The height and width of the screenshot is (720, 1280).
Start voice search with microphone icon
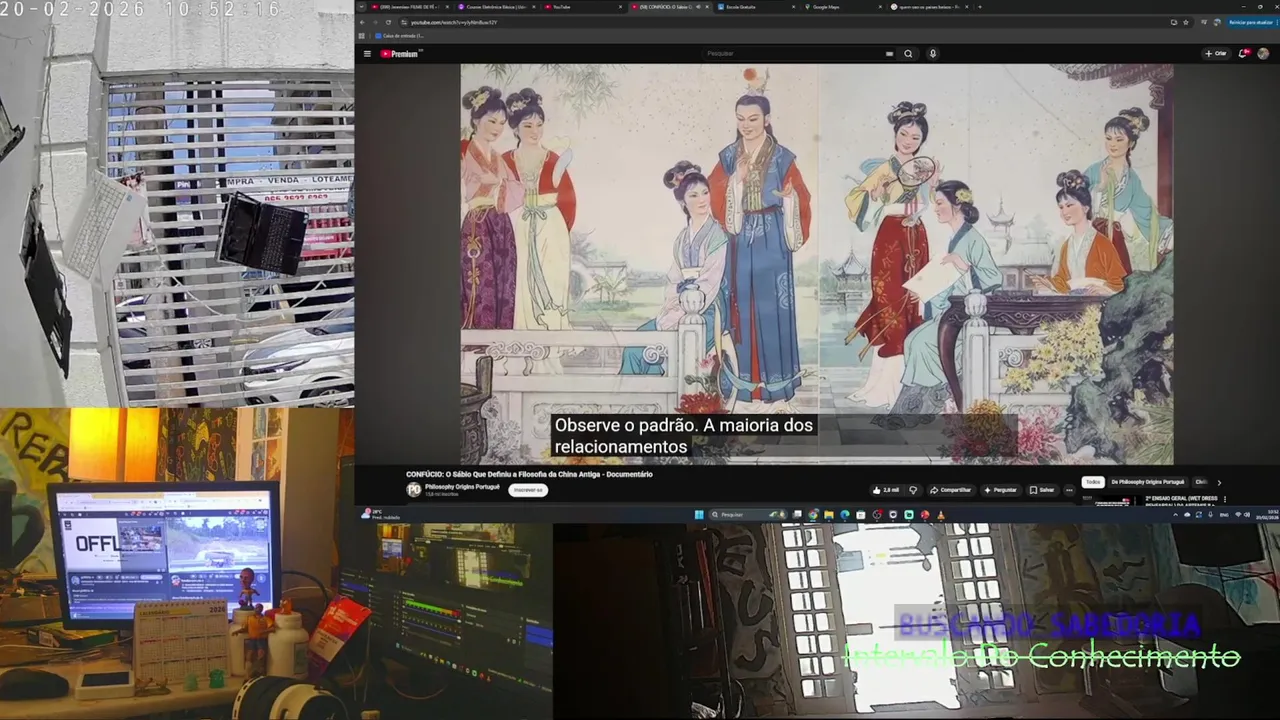point(932,54)
